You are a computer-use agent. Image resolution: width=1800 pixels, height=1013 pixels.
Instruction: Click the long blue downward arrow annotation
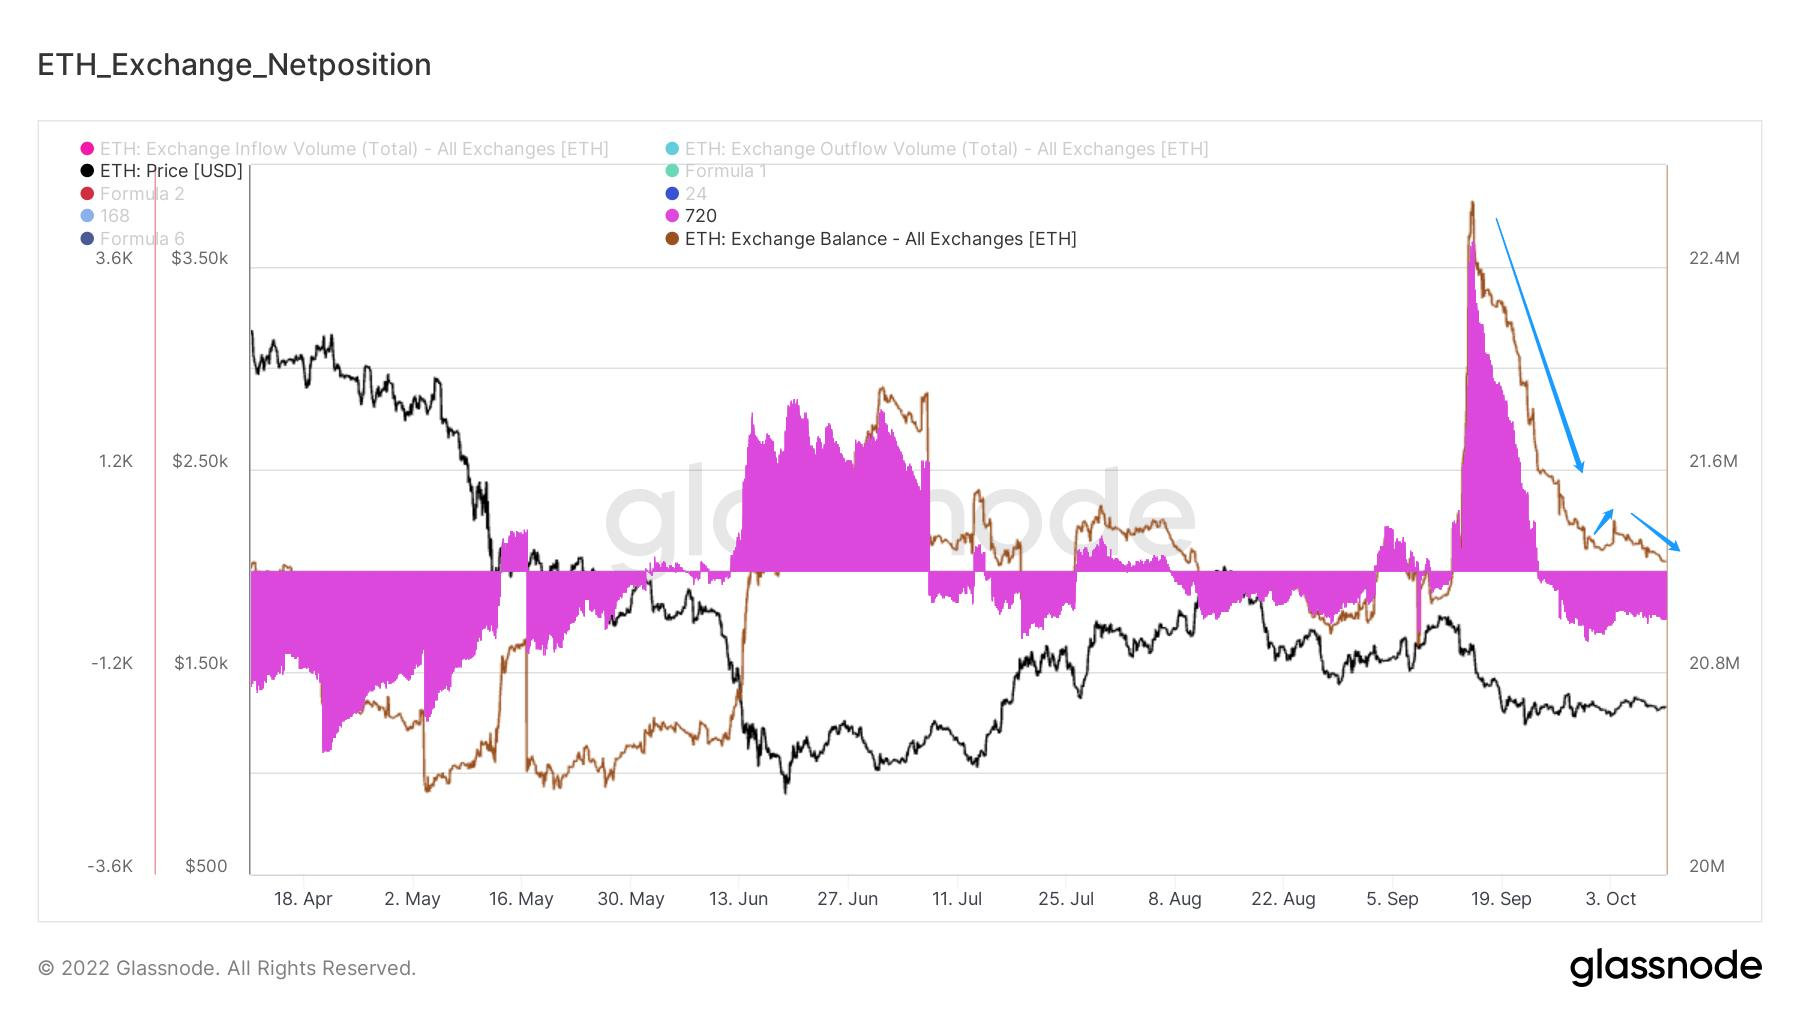click(x=1539, y=345)
